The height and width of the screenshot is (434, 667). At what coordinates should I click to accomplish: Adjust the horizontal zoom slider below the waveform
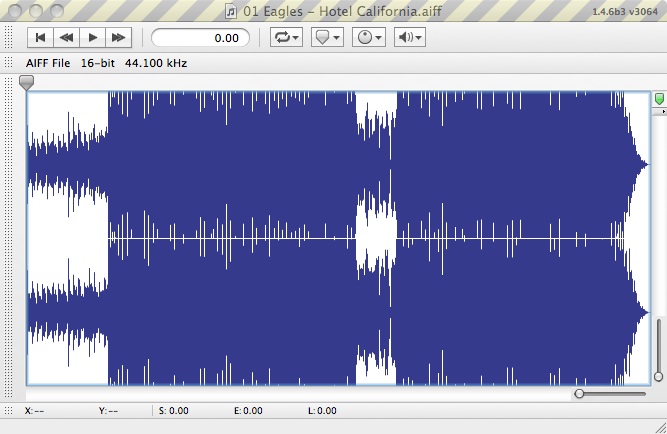(579, 394)
